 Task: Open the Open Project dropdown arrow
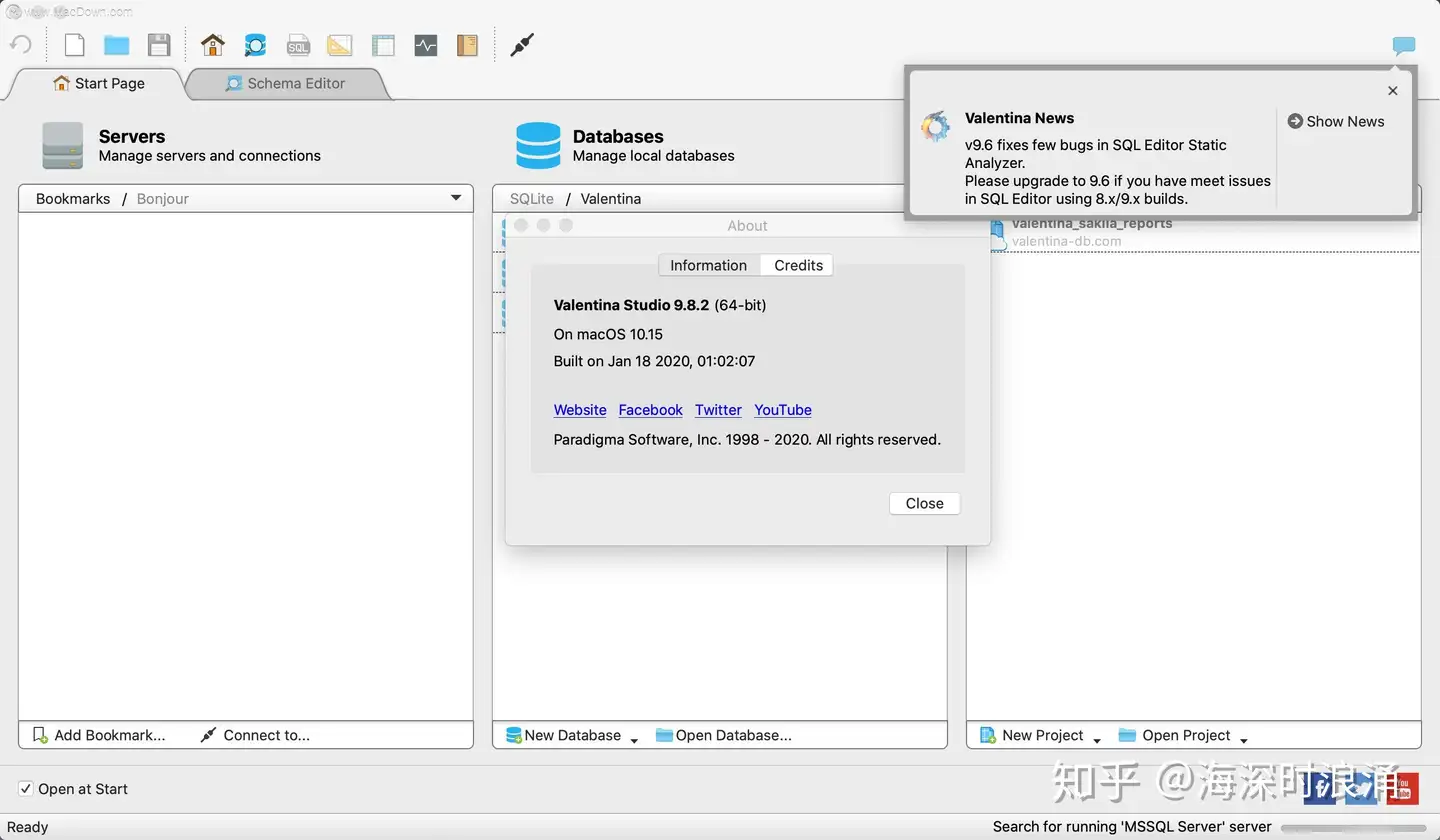pos(1244,739)
